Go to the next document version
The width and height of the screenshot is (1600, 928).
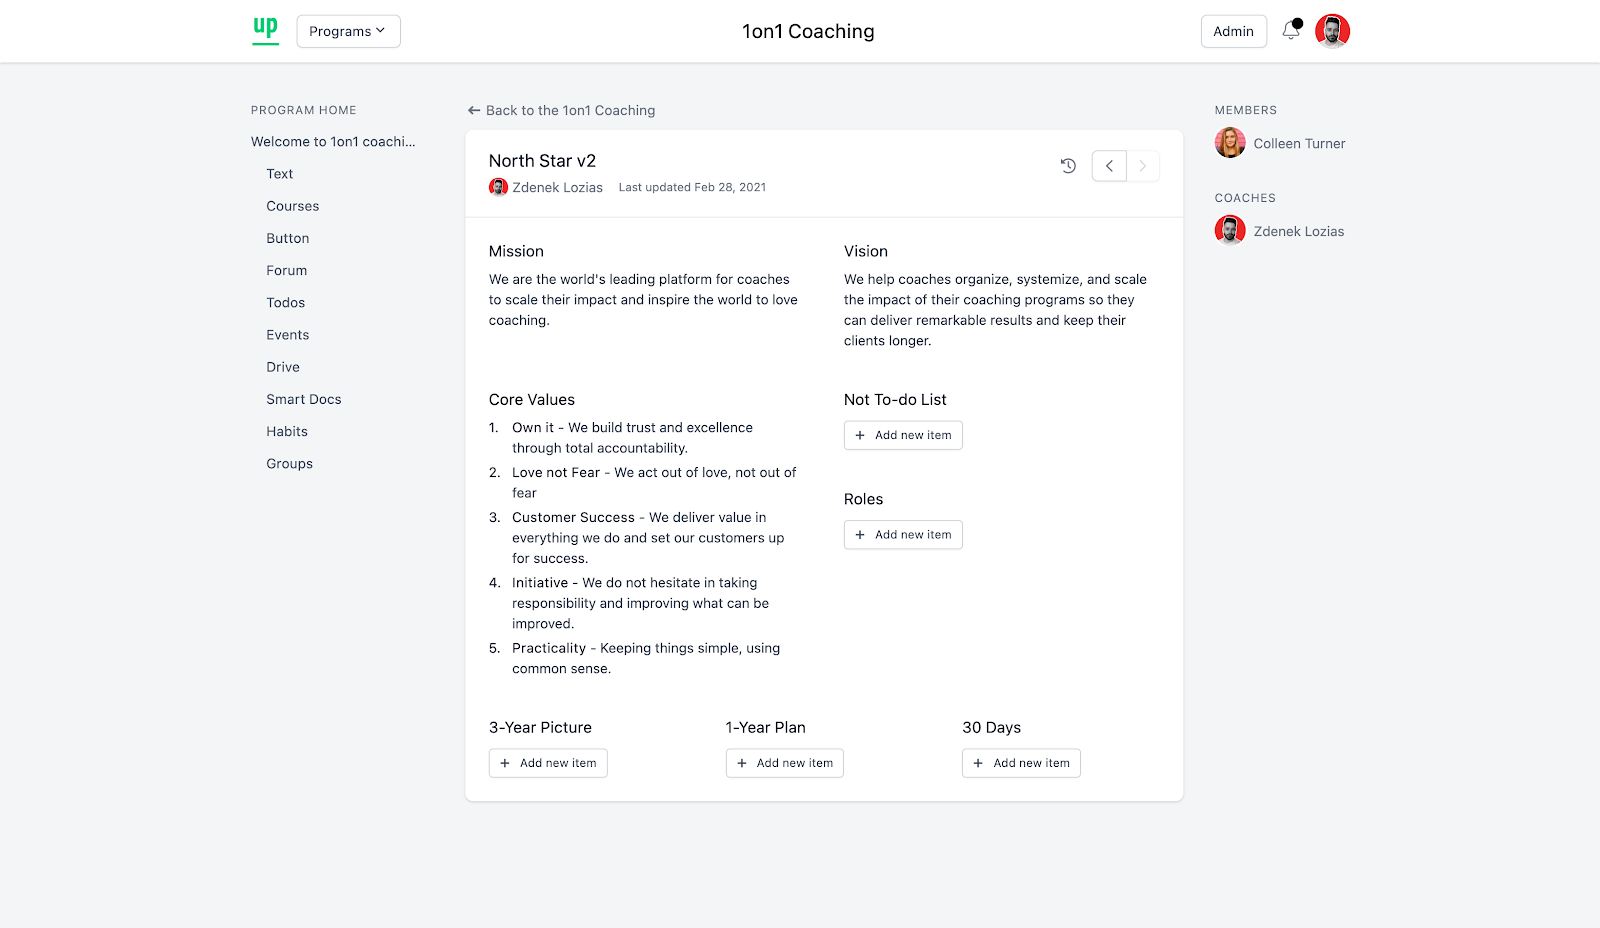pyautogui.click(x=1143, y=166)
